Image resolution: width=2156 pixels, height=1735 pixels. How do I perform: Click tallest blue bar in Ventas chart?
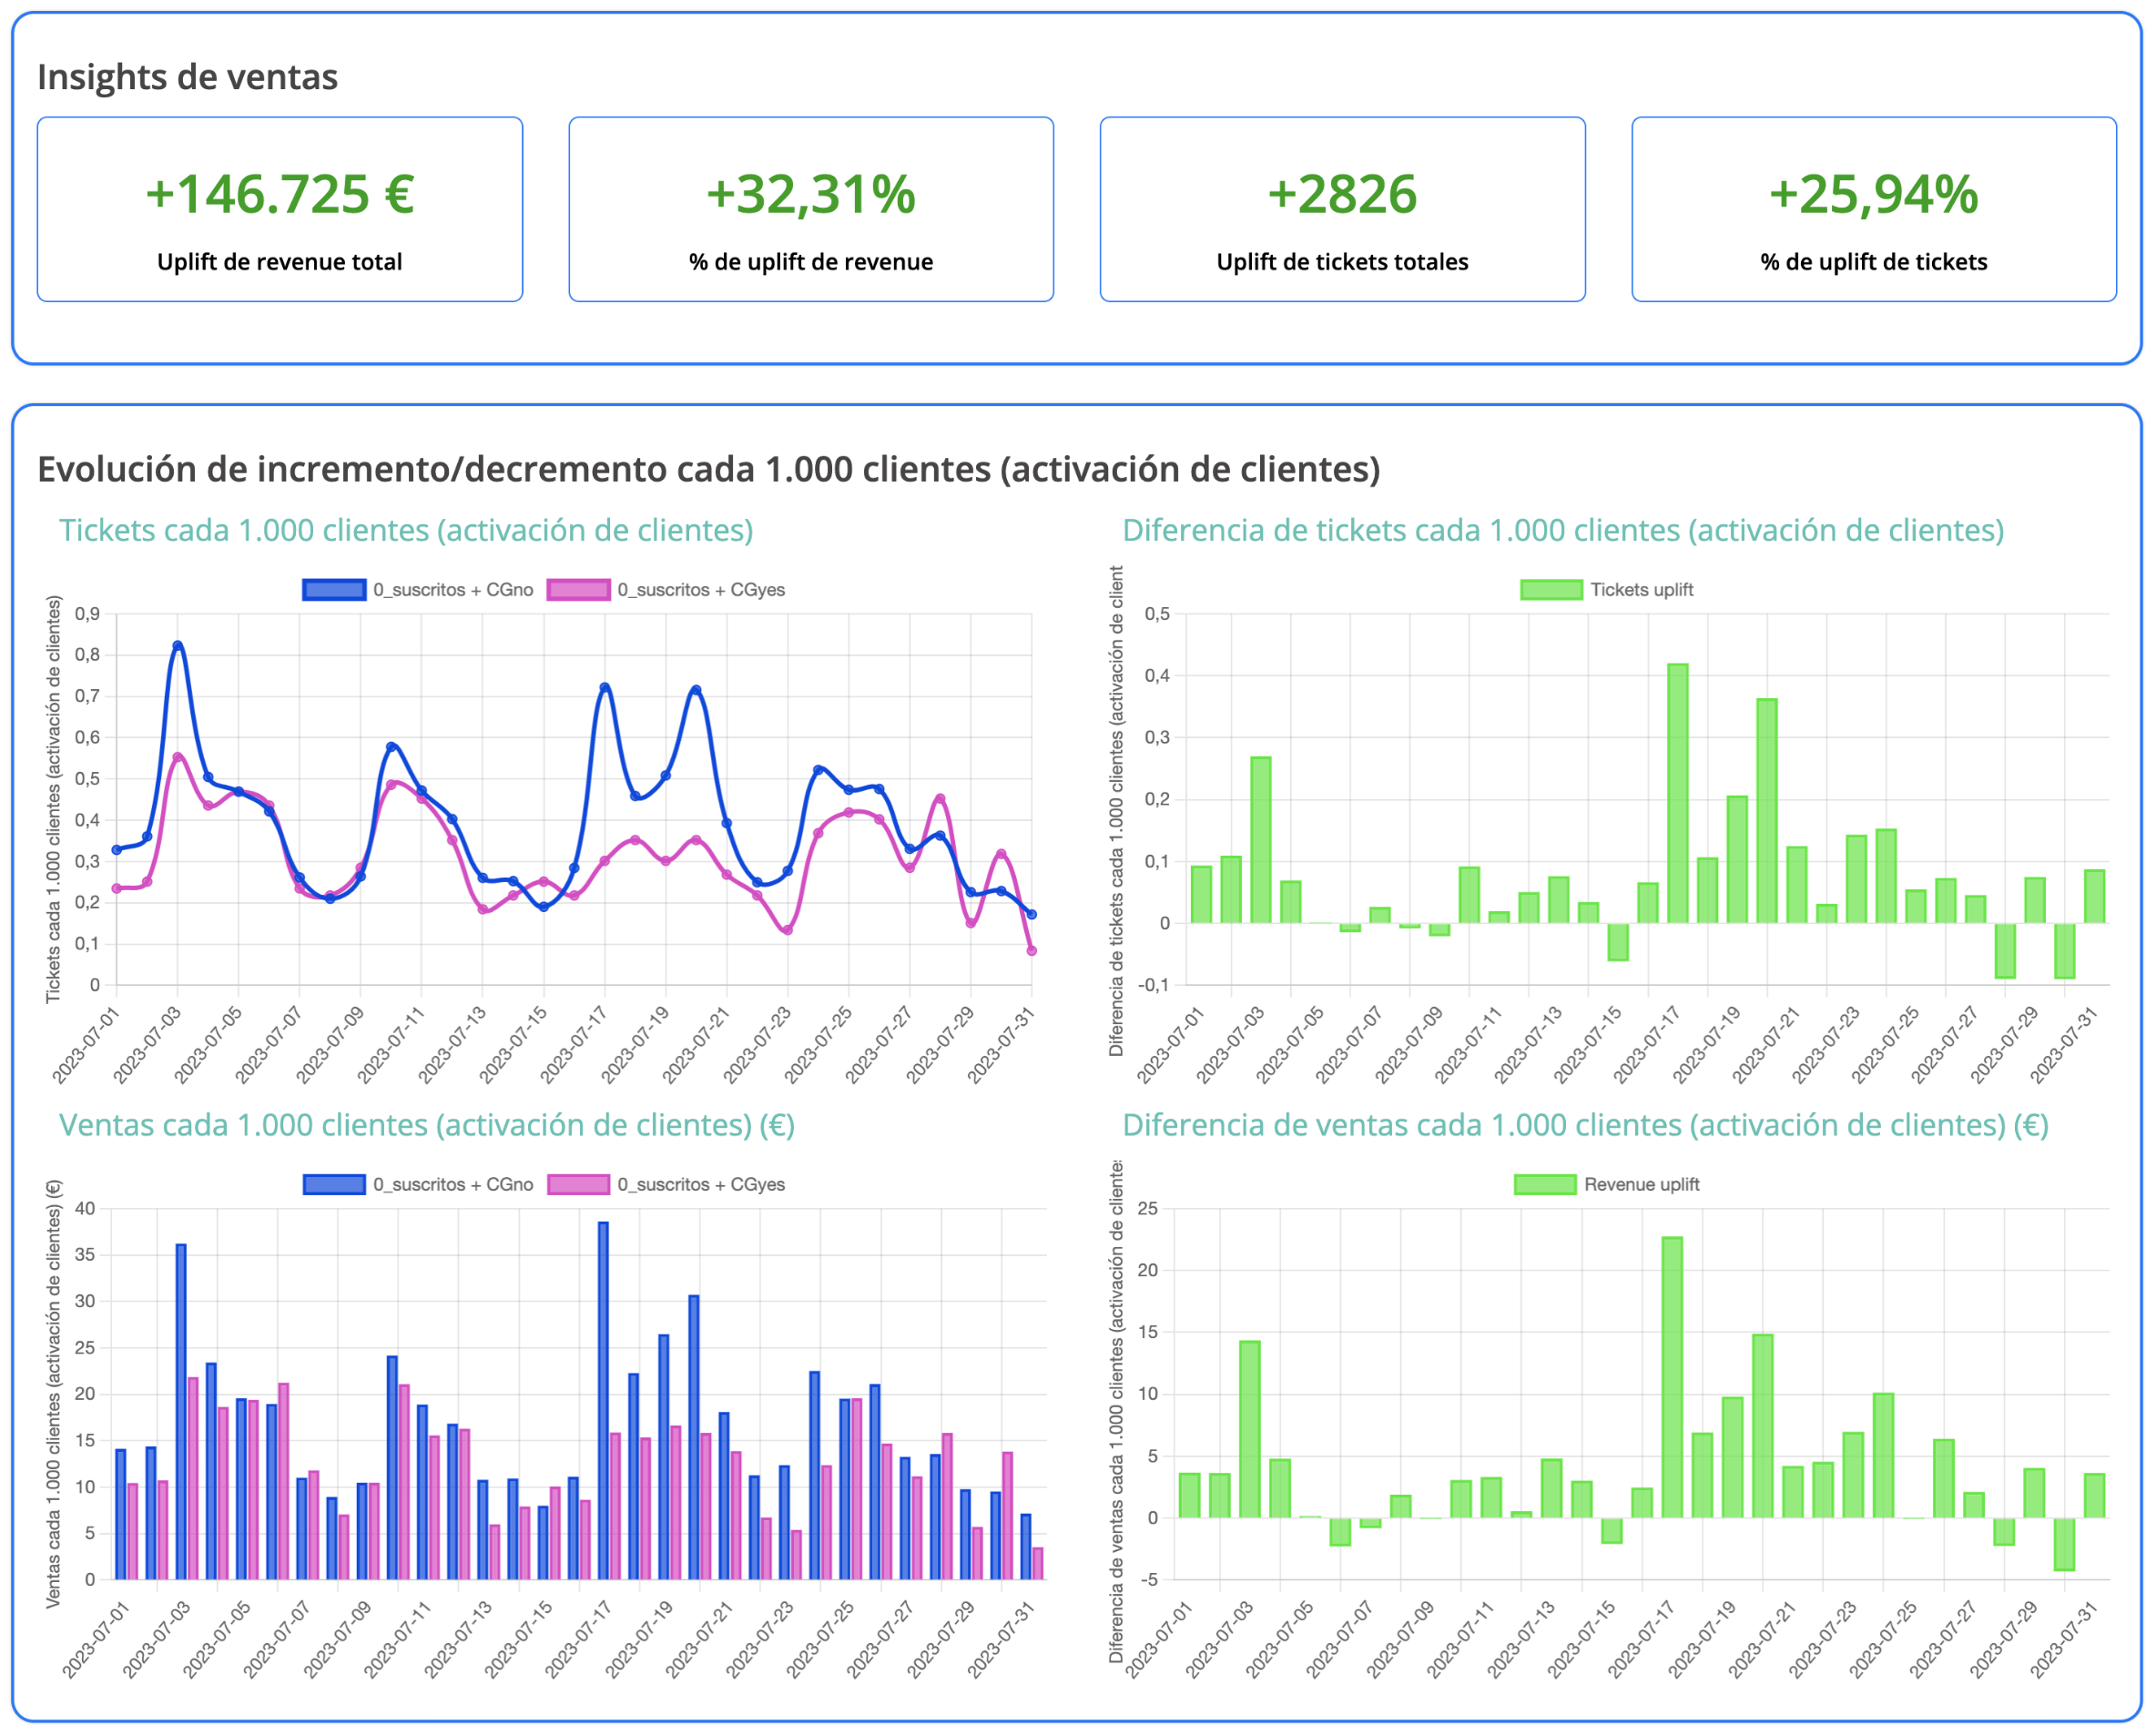click(x=603, y=1400)
